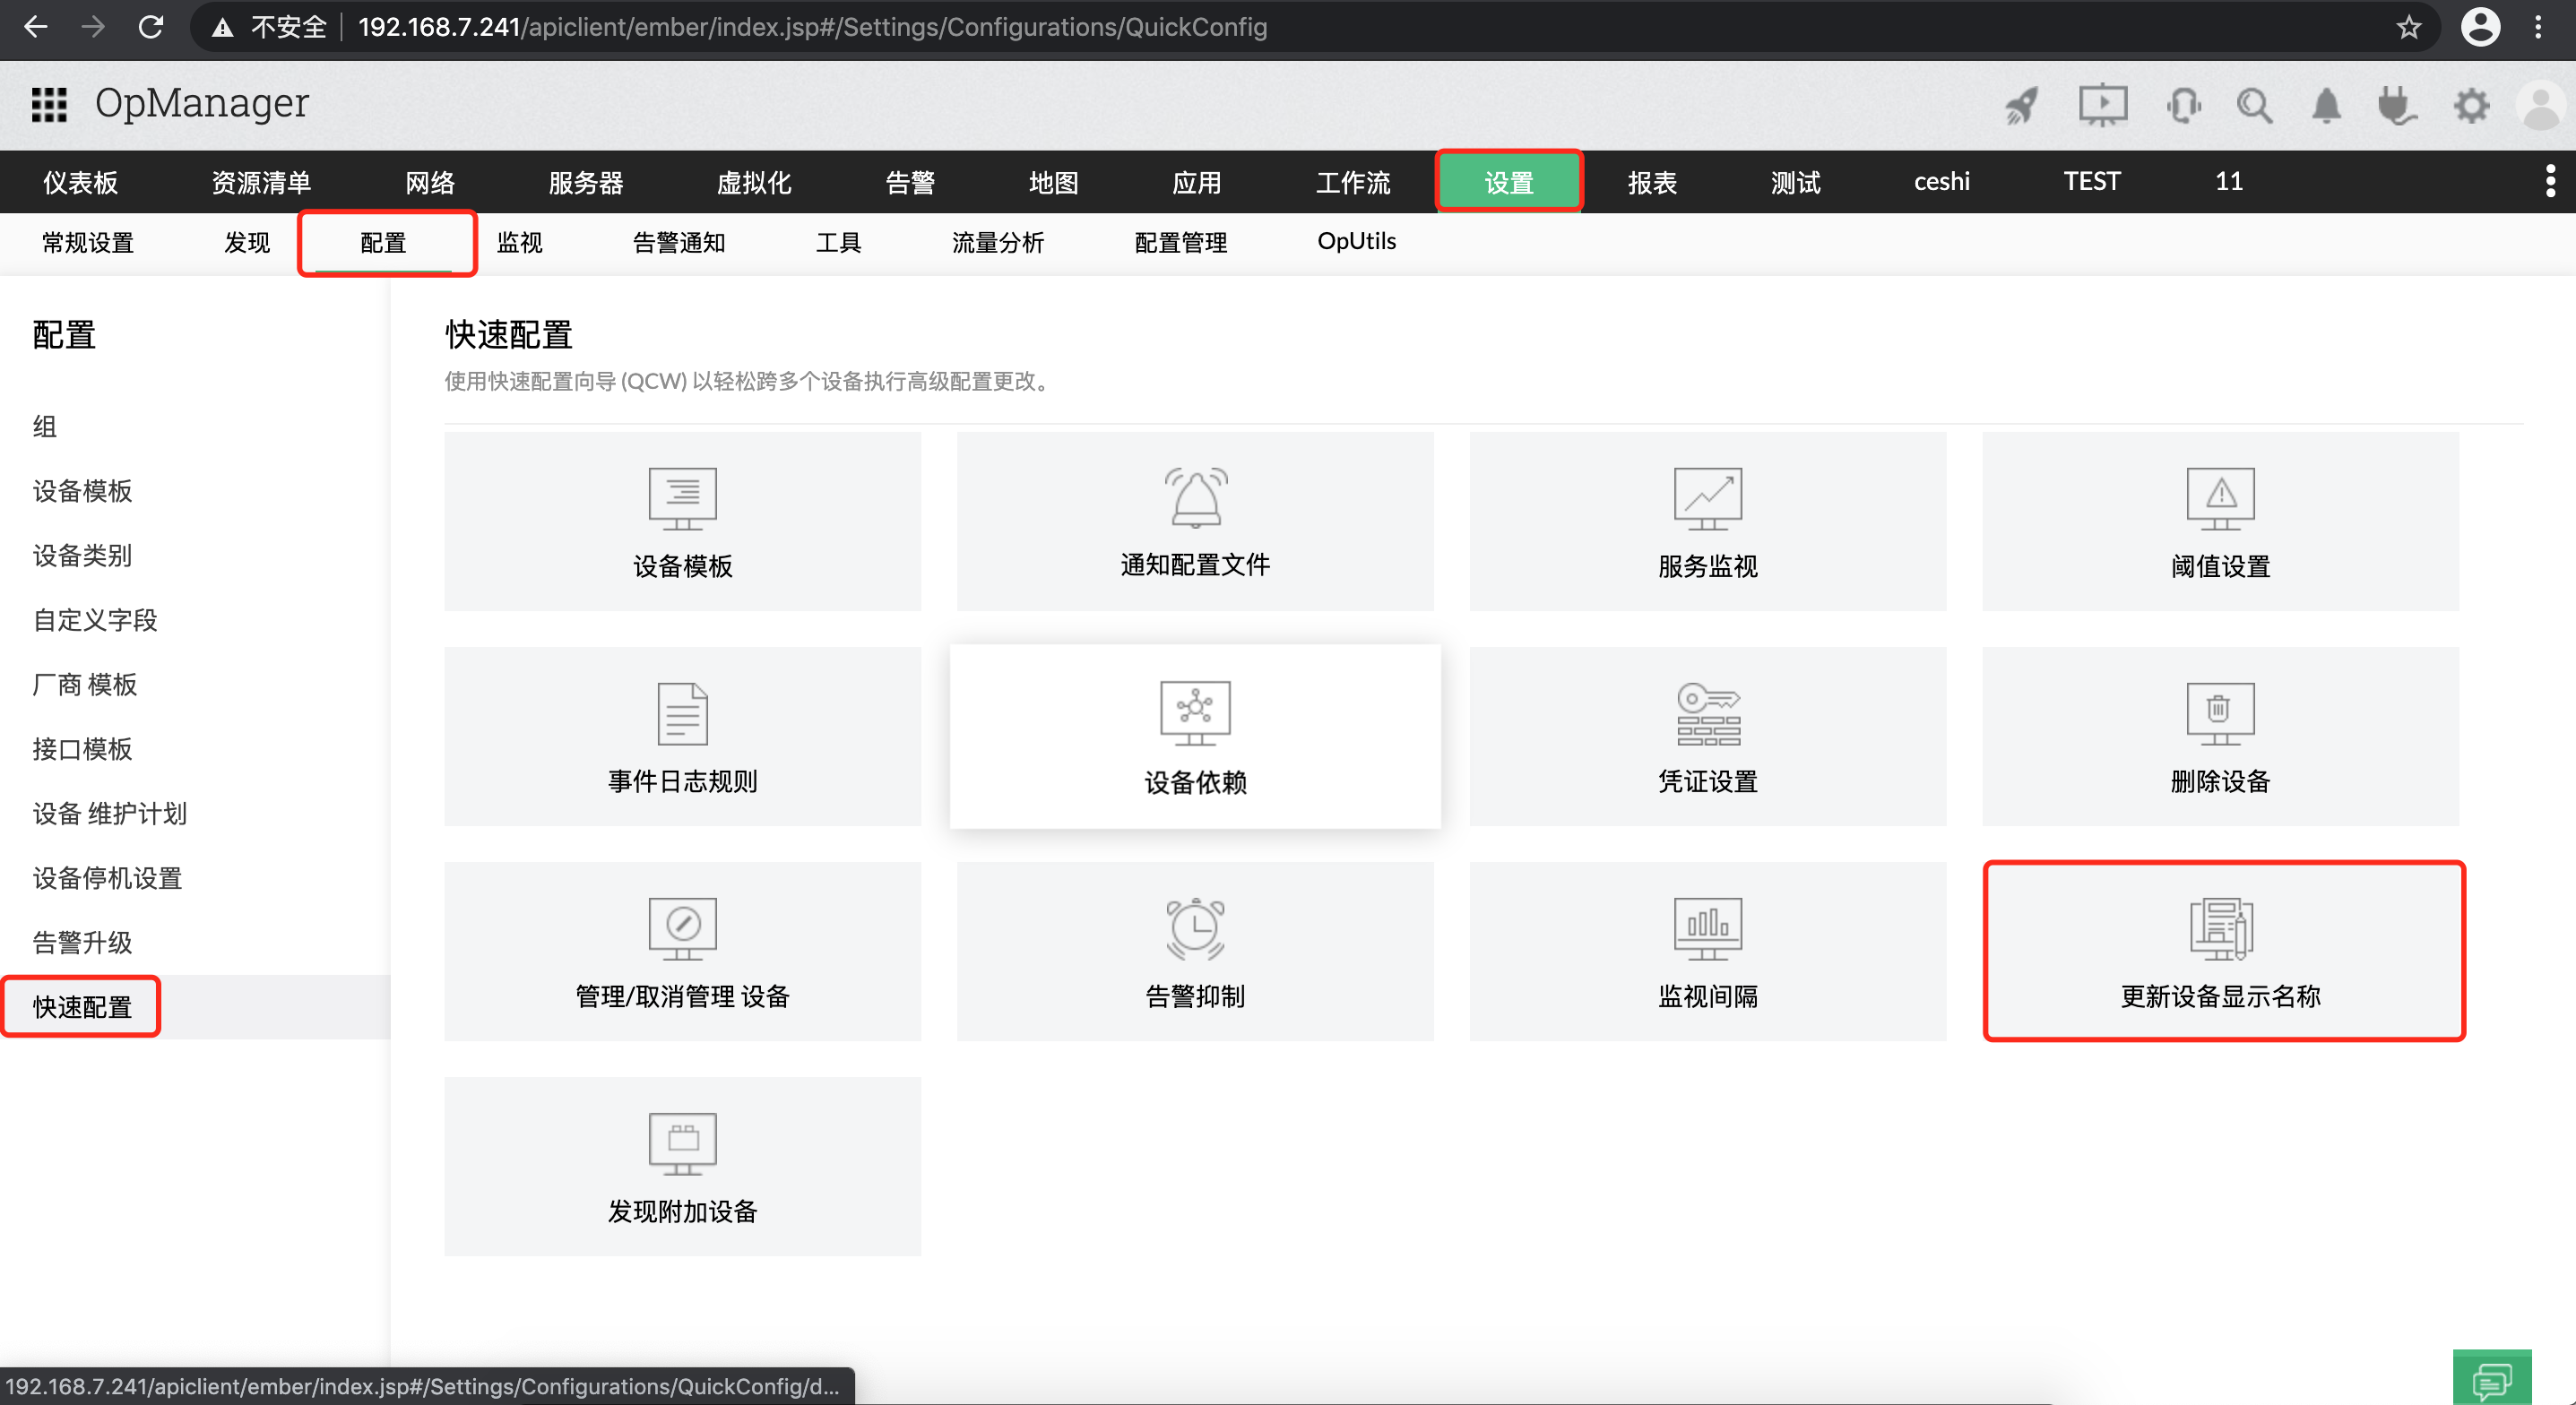Go to the 工作流 main tab
This screenshot has width=2576, height=1405.
[1352, 182]
